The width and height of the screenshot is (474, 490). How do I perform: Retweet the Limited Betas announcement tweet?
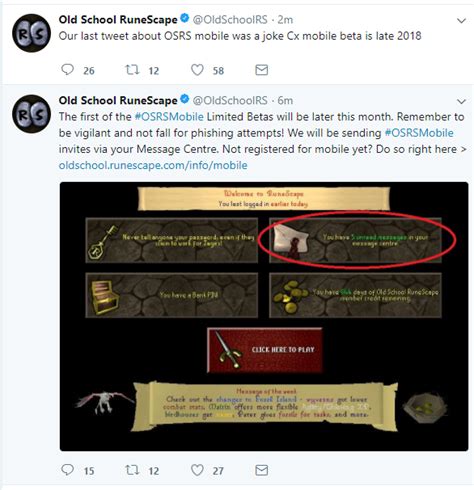[132, 470]
